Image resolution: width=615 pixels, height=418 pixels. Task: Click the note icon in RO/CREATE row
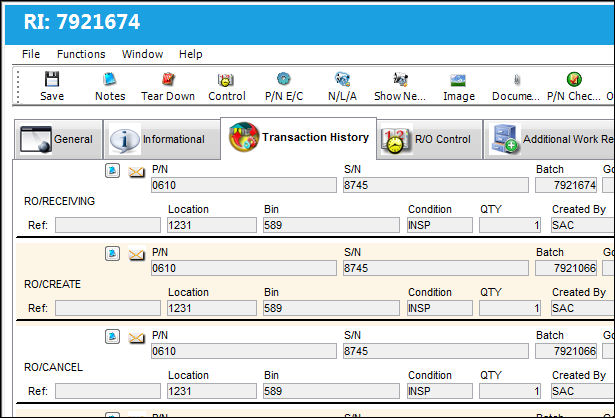pos(112,253)
